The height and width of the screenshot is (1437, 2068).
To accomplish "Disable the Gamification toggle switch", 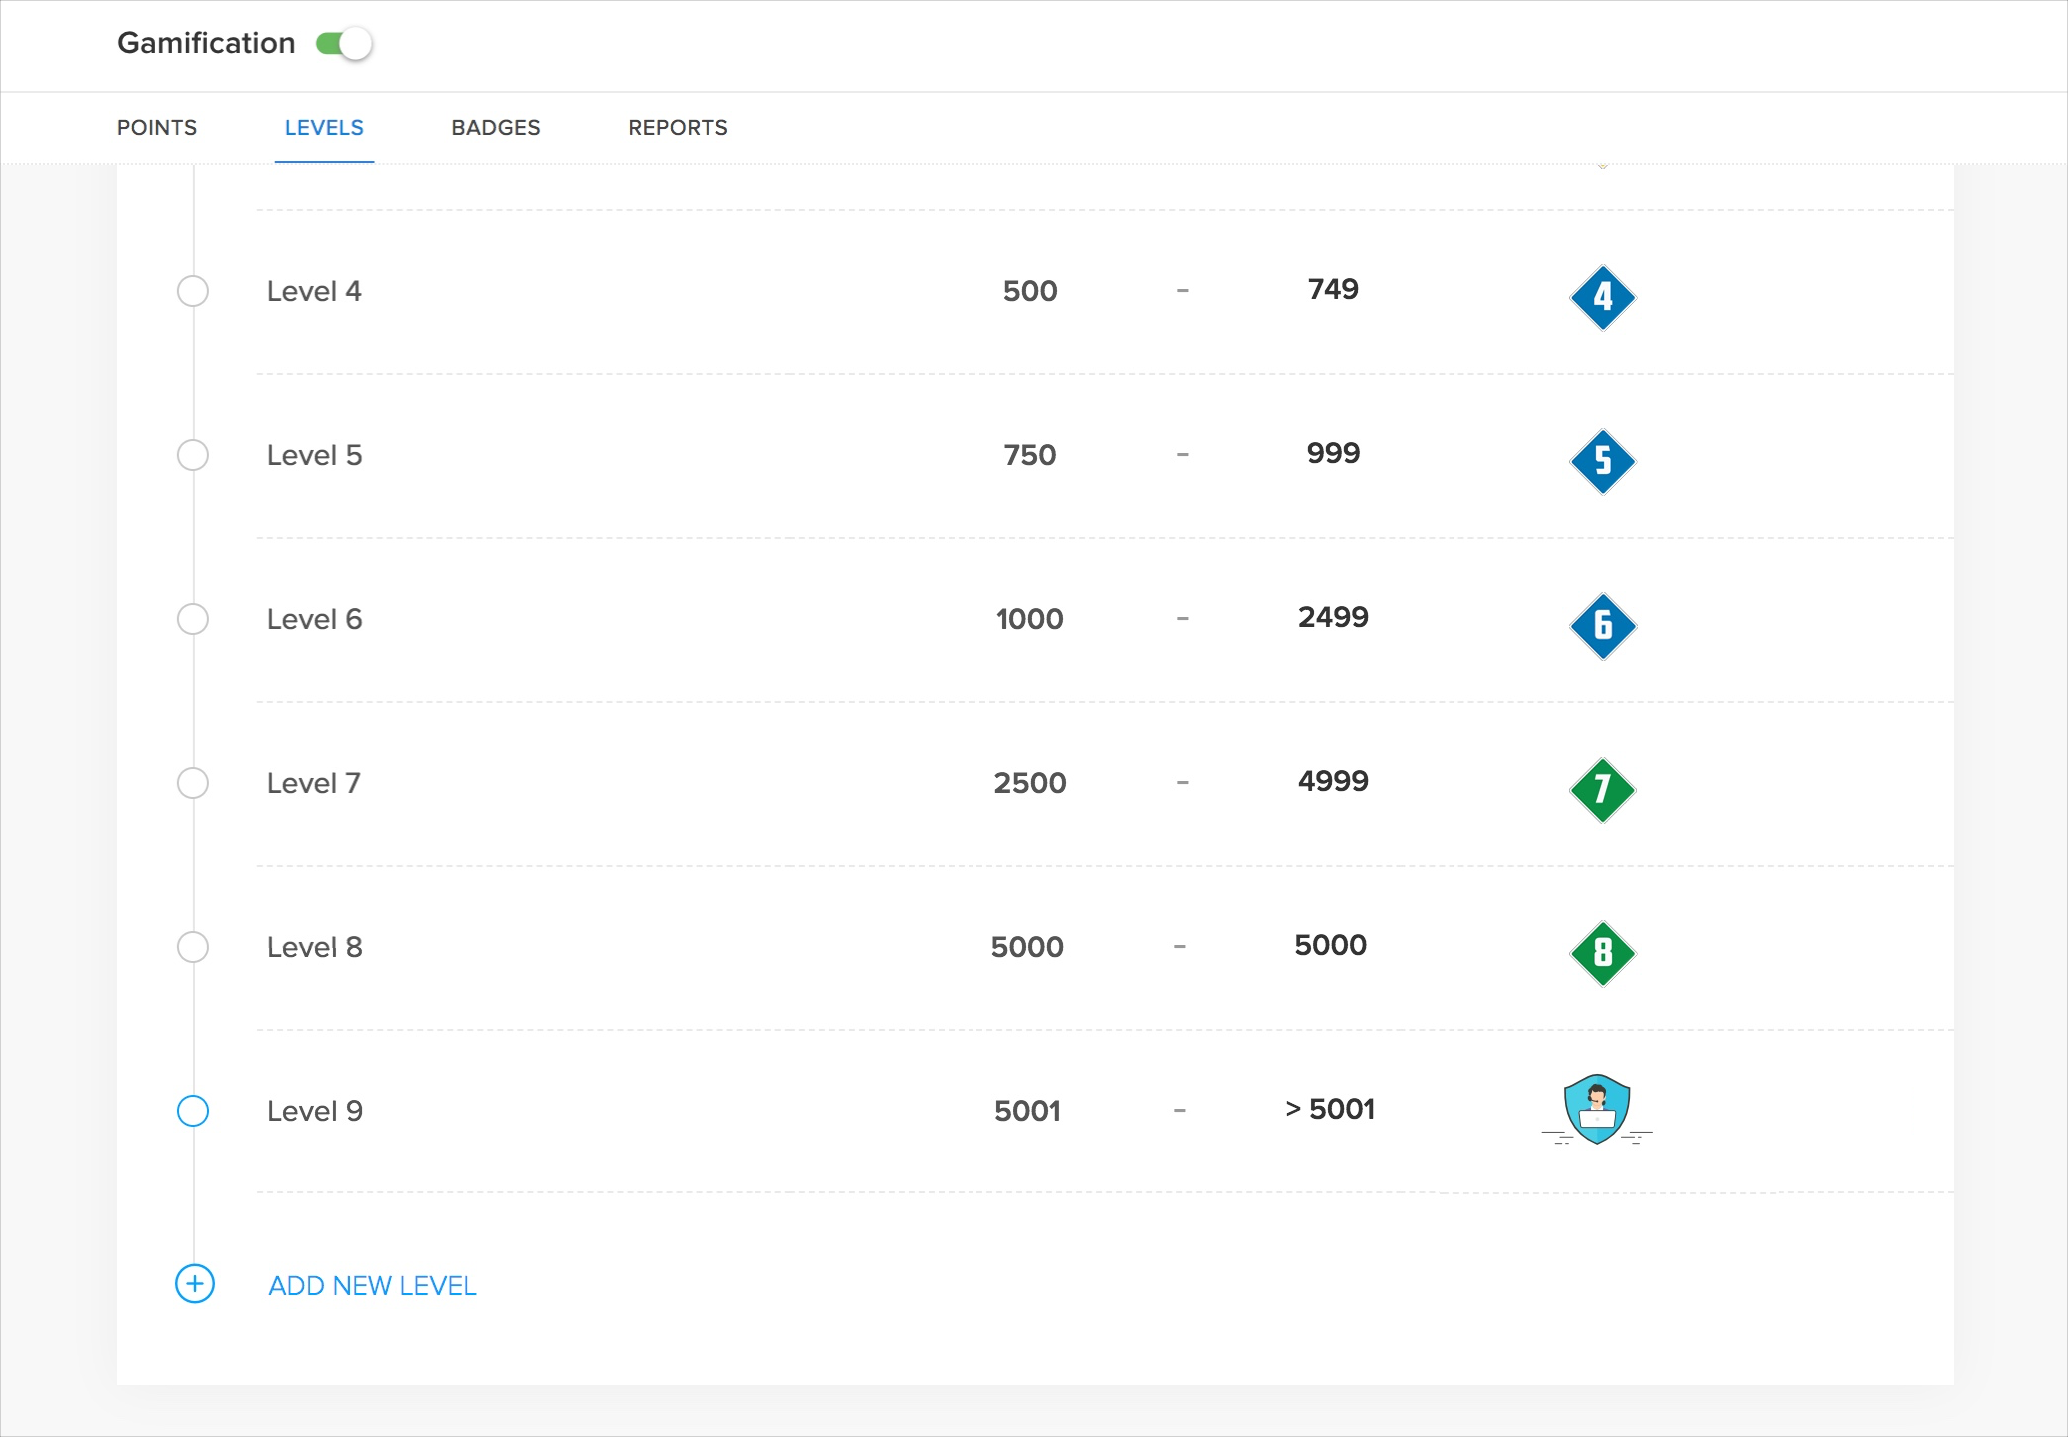I will point(344,44).
